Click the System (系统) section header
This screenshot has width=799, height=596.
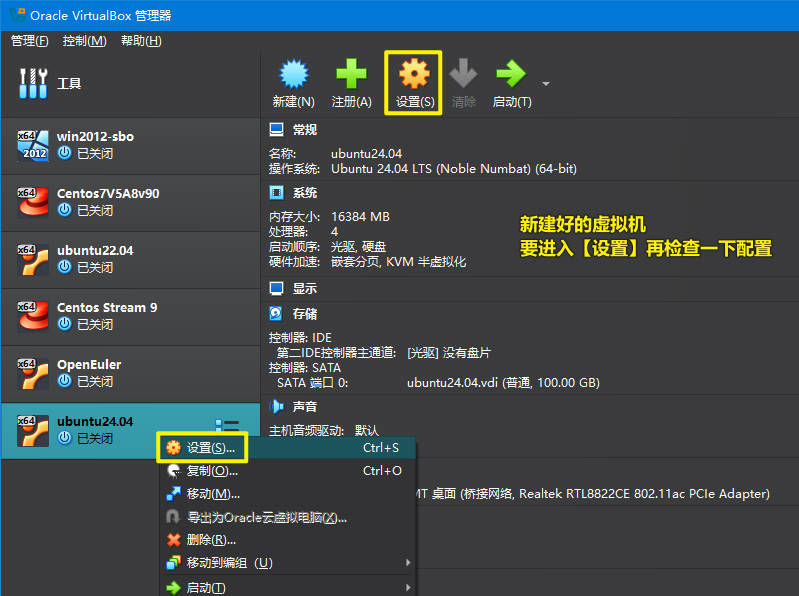coord(305,193)
